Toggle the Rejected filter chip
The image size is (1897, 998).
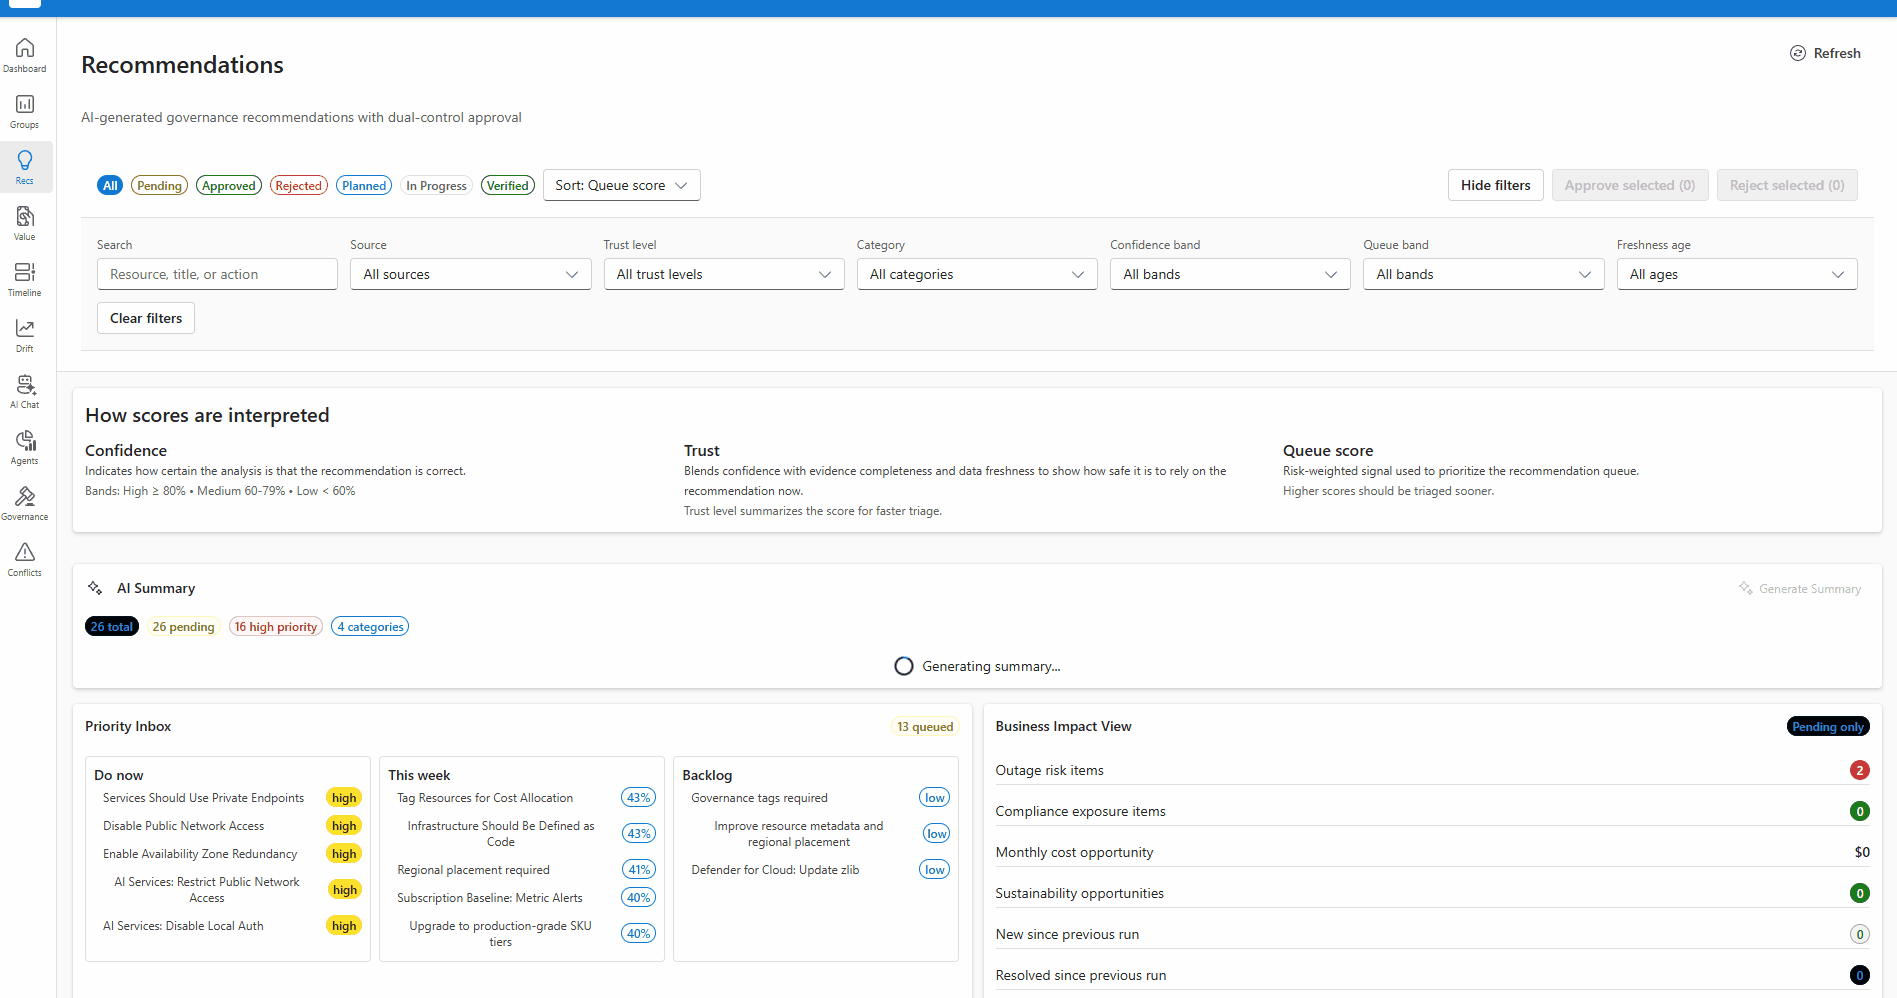point(298,185)
